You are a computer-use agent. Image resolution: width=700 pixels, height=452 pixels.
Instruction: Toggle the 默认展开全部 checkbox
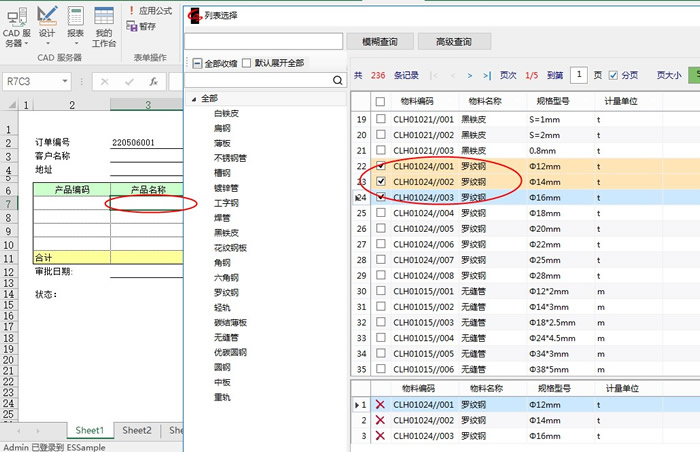247,63
